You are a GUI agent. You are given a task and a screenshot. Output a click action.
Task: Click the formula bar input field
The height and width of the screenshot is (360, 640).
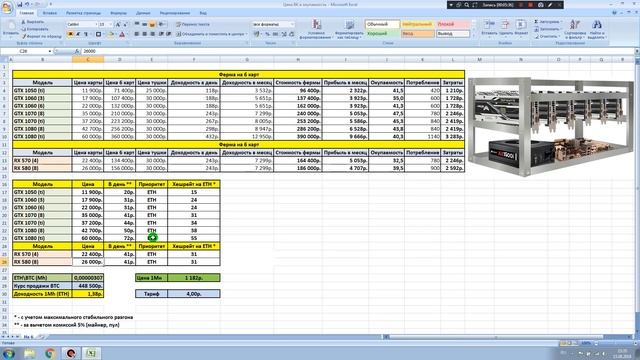click(x=357, y=51)
